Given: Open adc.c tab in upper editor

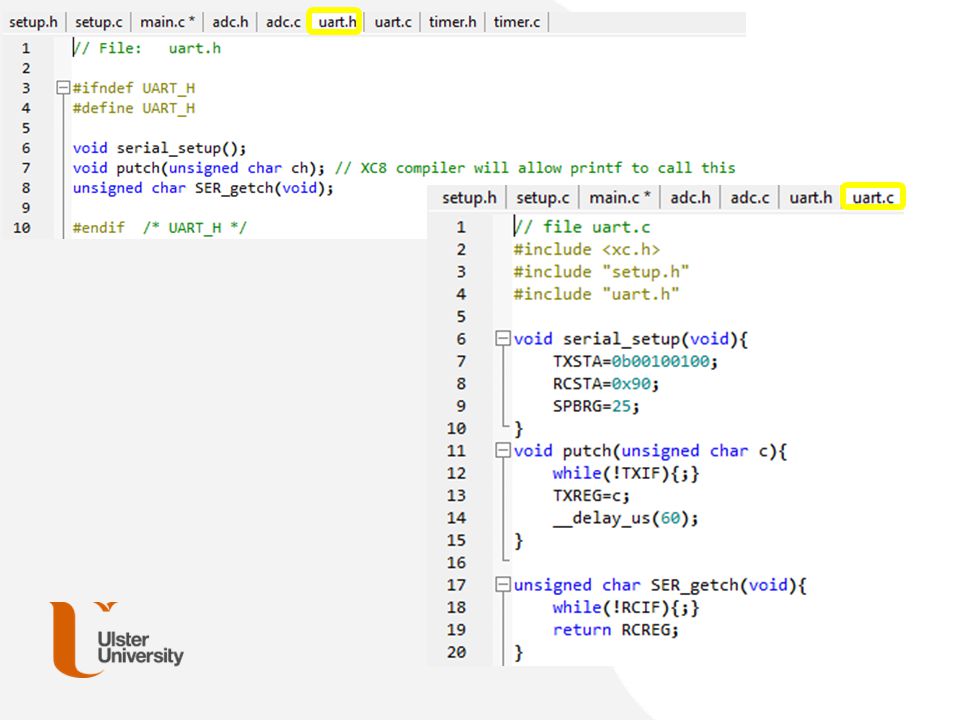Looking at the screenshot, I should [x=283, y=22].
